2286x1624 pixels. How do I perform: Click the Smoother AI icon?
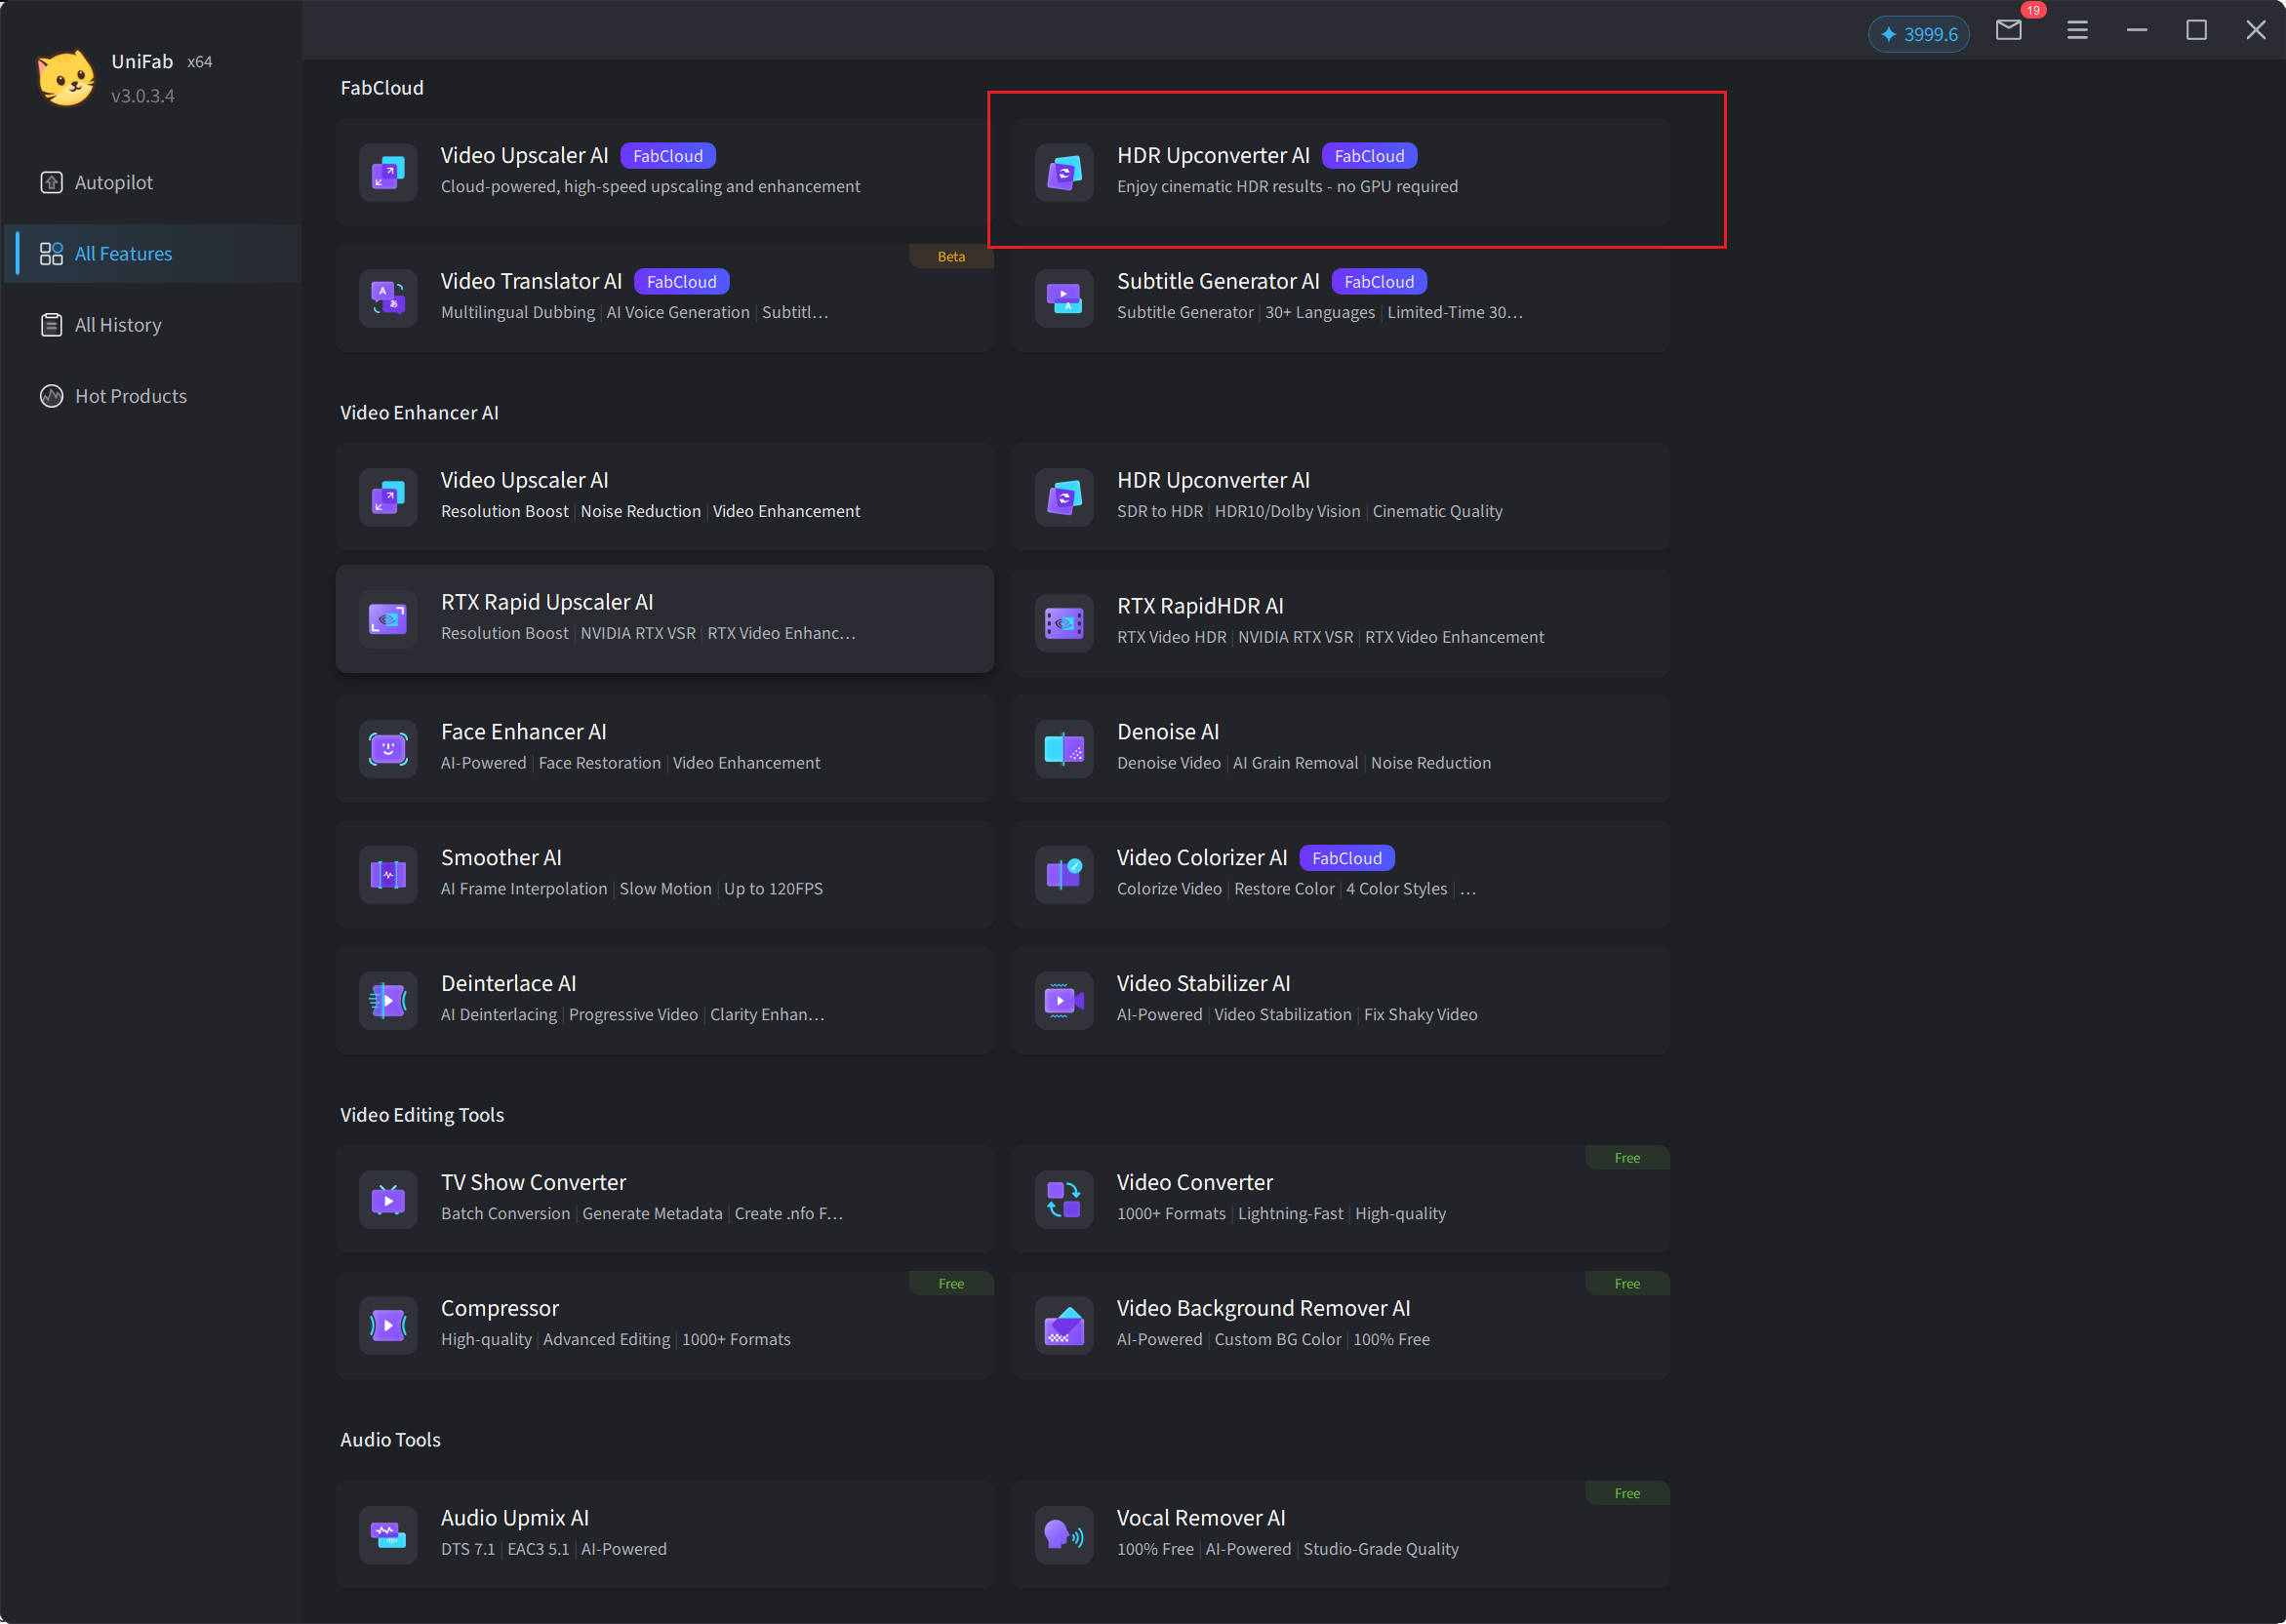pyautogui.click(x=388, y=874)
